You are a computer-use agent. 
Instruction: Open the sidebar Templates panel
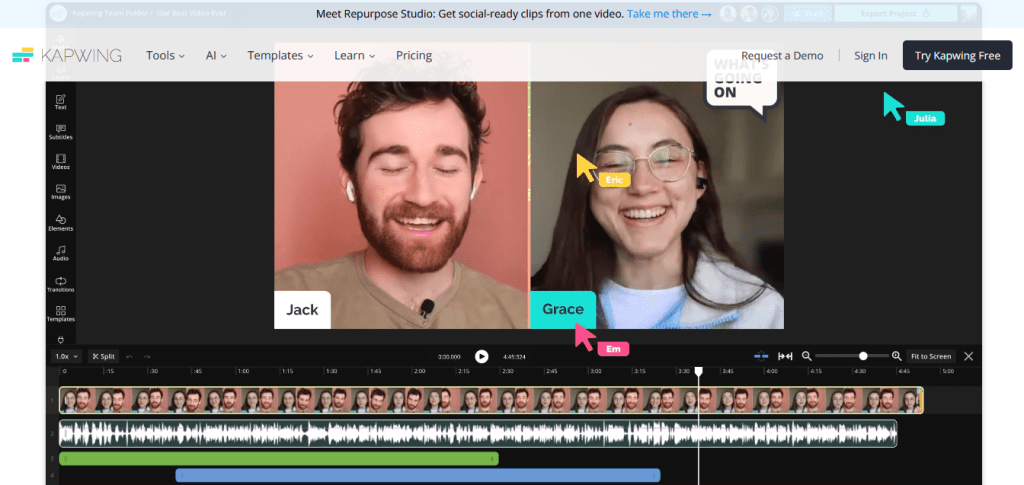pos(61,314)
